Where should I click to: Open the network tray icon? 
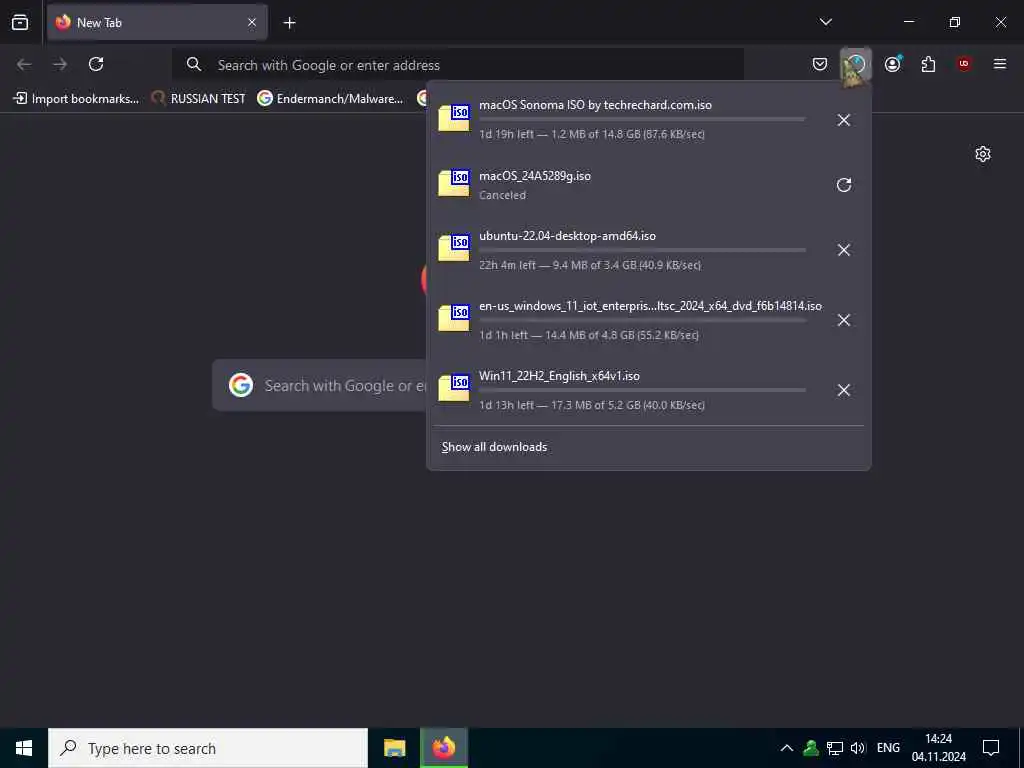click(x=835, y=748)
